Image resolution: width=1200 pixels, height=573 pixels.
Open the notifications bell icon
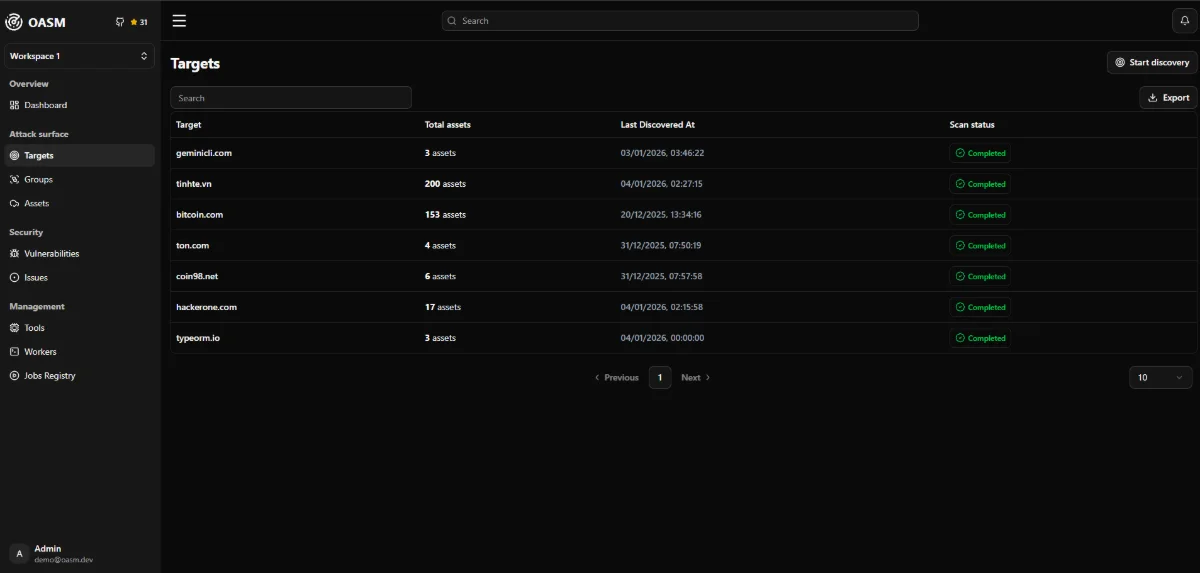1183,20
